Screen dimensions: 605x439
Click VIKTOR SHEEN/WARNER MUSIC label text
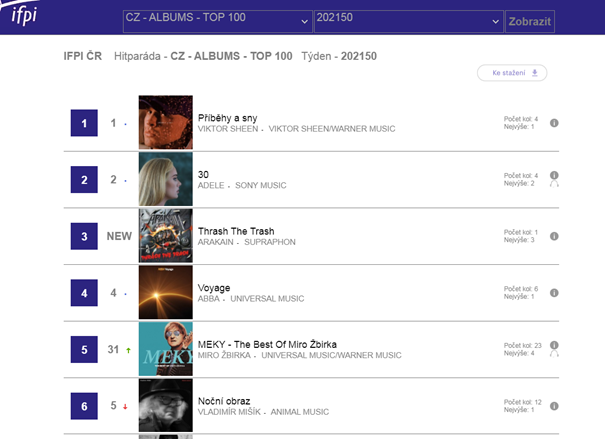pos(332,129)
